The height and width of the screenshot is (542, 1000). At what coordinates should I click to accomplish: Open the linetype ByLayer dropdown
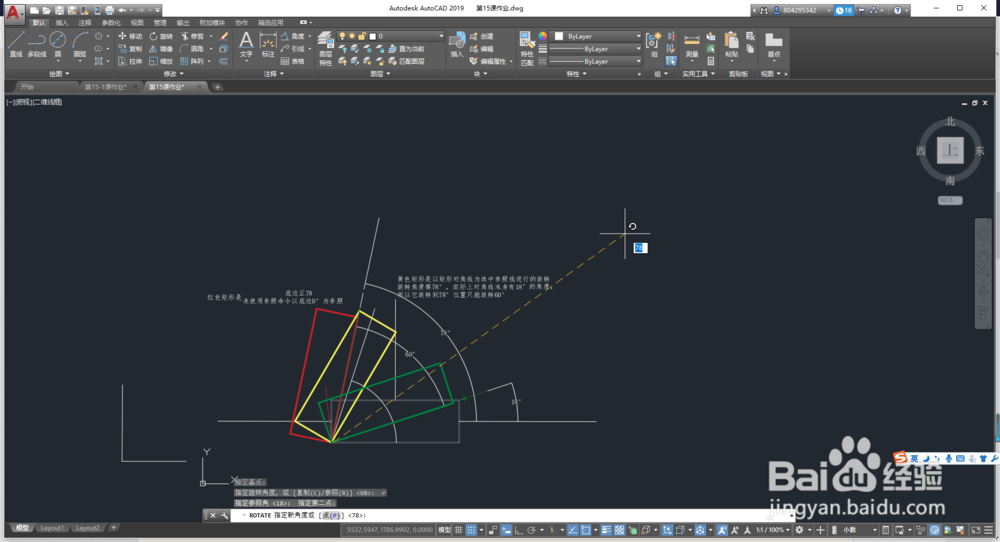click(x=595, y=61)
